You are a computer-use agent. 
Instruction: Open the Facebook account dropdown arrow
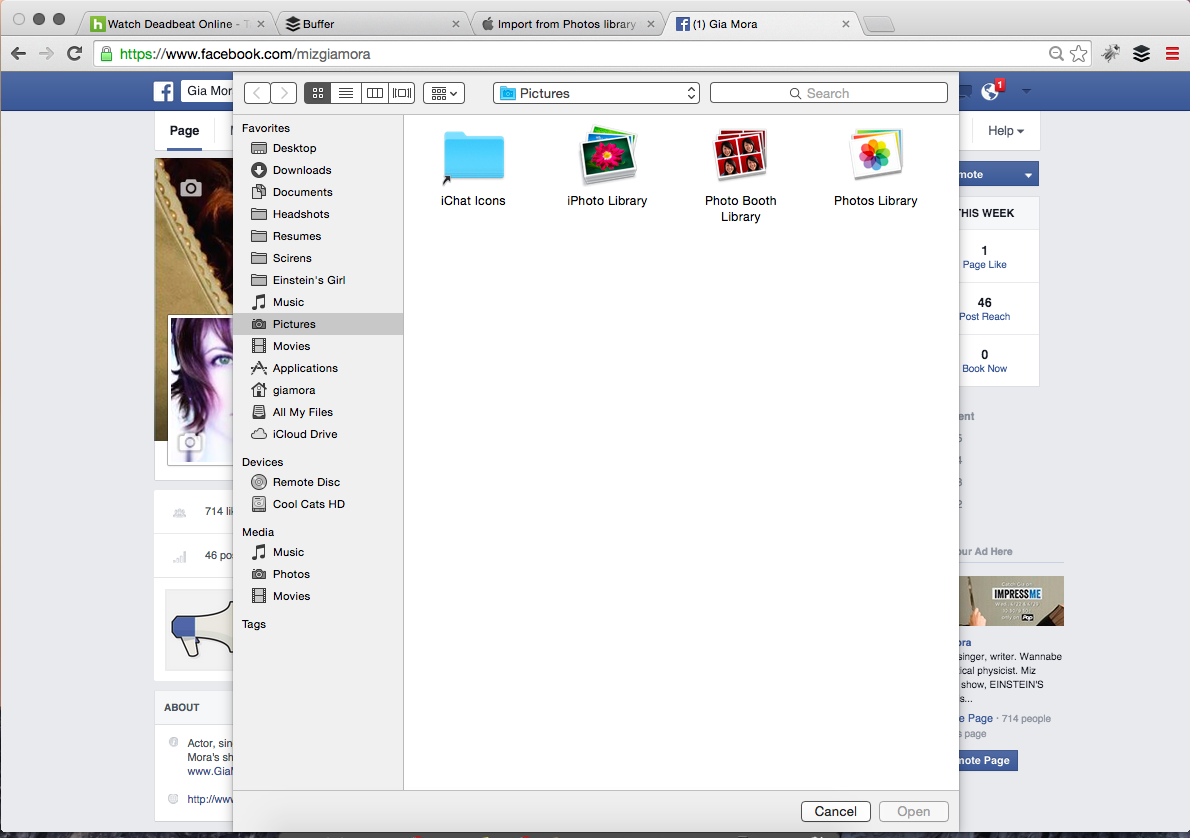click(1026, 91)
